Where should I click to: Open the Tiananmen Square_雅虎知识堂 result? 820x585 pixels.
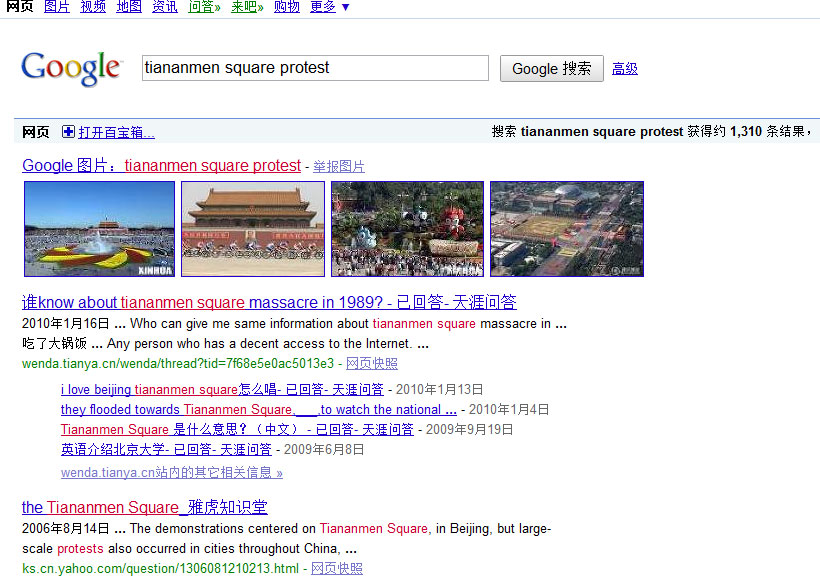[x=145, y=507]
